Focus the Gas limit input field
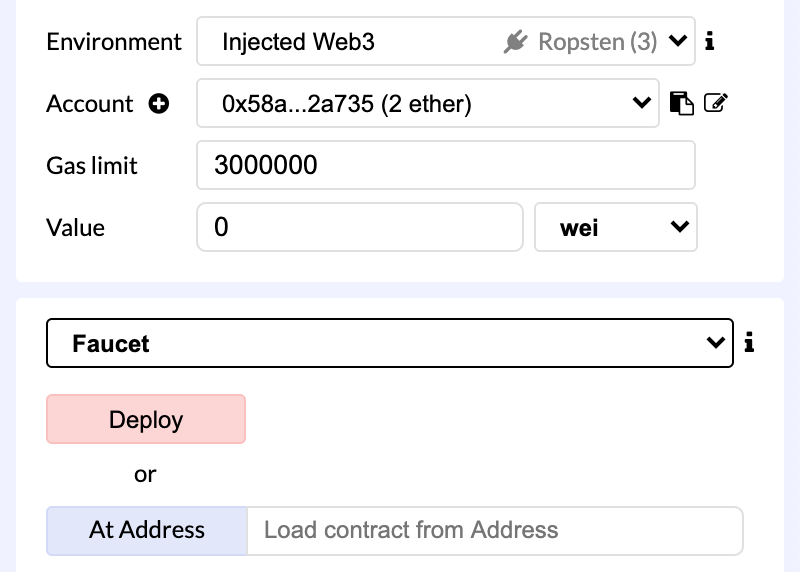Viewport: 800px width, 572px height. (446, 165)
